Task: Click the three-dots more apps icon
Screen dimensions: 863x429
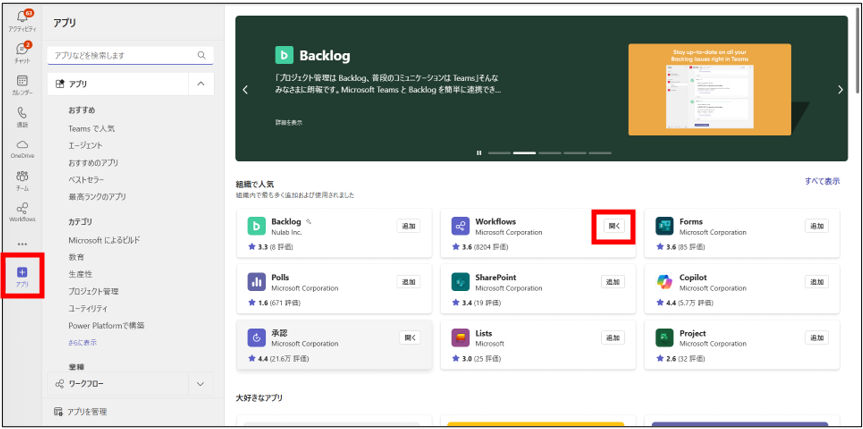Action: [x=23, y=244]
